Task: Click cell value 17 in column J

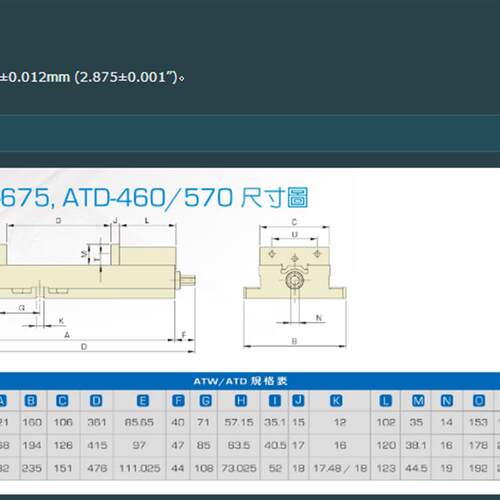Action: 298,445
